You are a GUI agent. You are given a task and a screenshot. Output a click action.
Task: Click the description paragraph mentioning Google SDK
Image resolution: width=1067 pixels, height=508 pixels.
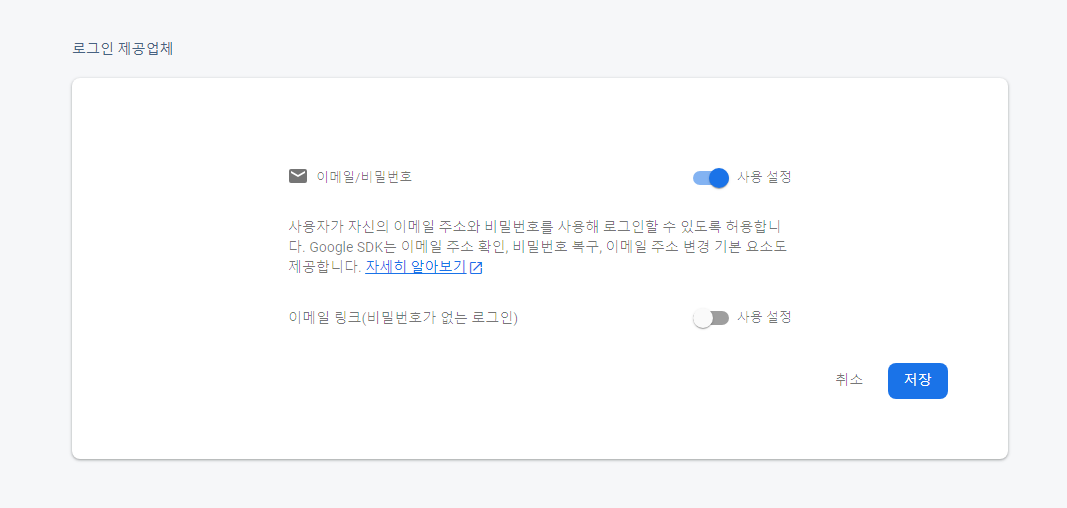point(538,245)
